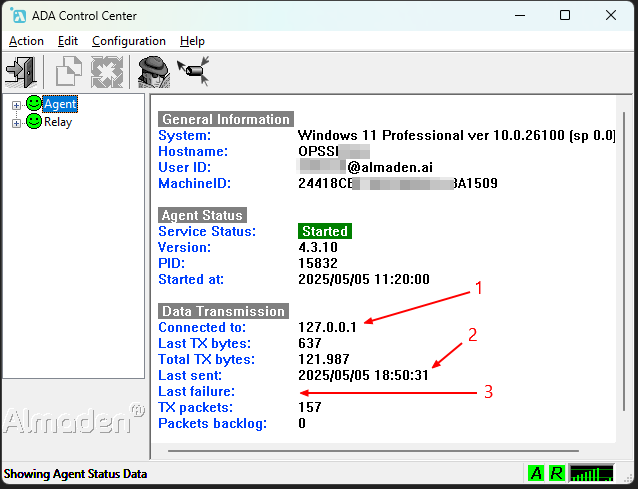Click the spy detective toolbar icon
The height and width of the screenshot is (489, 638).
pyautogui.click(x=153, y=72)
